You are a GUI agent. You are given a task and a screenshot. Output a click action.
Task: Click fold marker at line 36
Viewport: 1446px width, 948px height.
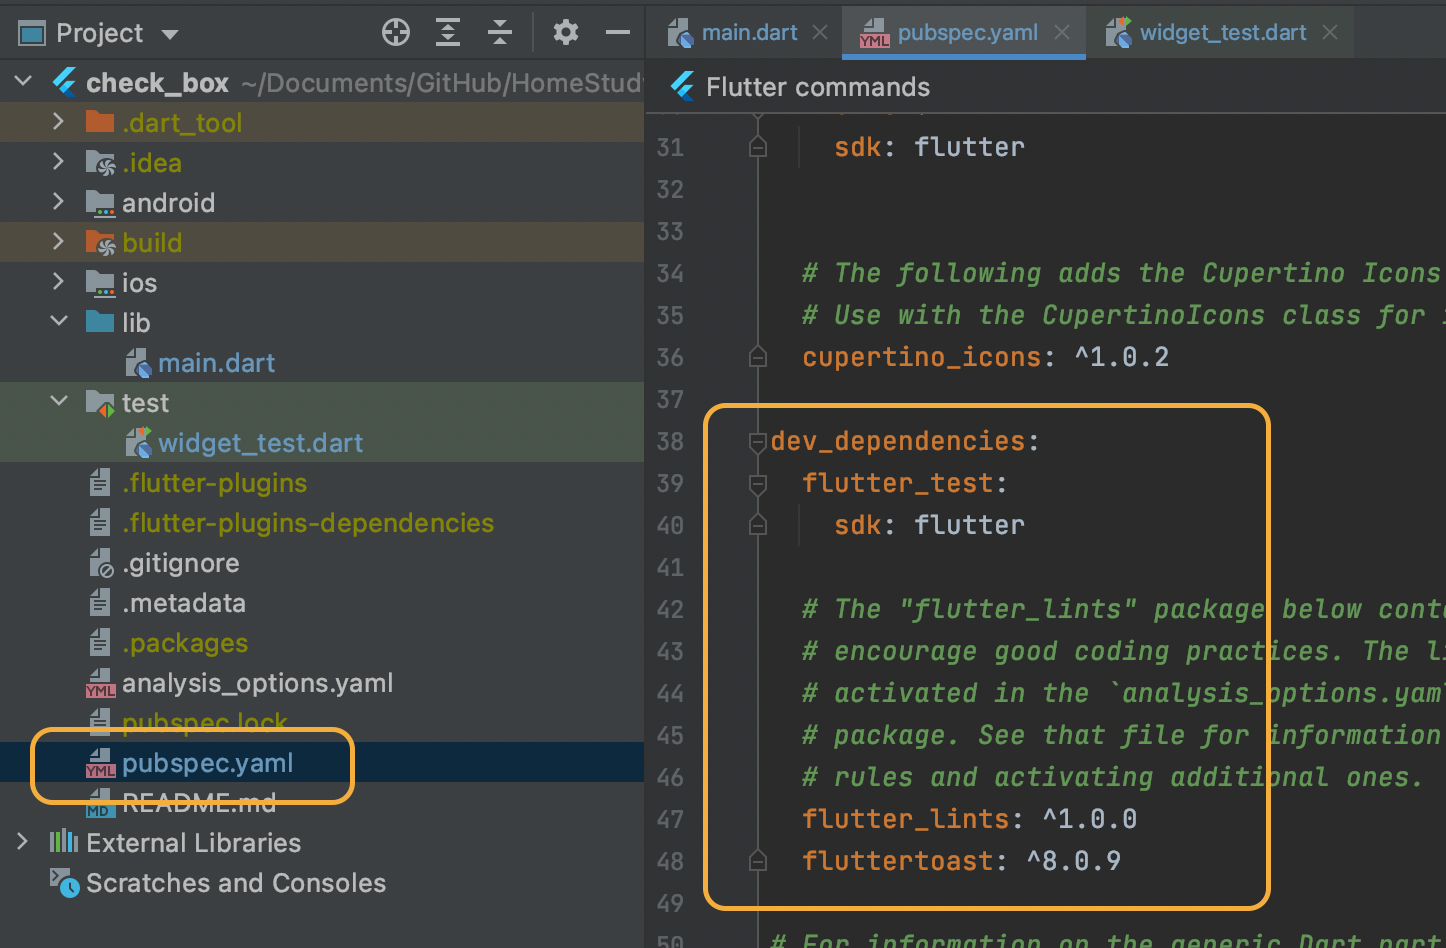(758, 357)
